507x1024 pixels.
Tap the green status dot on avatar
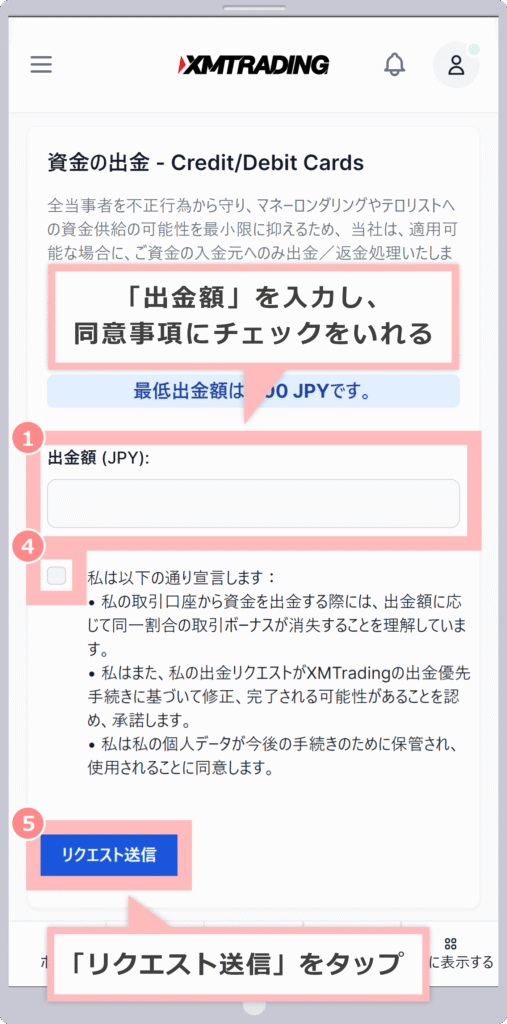474,50
